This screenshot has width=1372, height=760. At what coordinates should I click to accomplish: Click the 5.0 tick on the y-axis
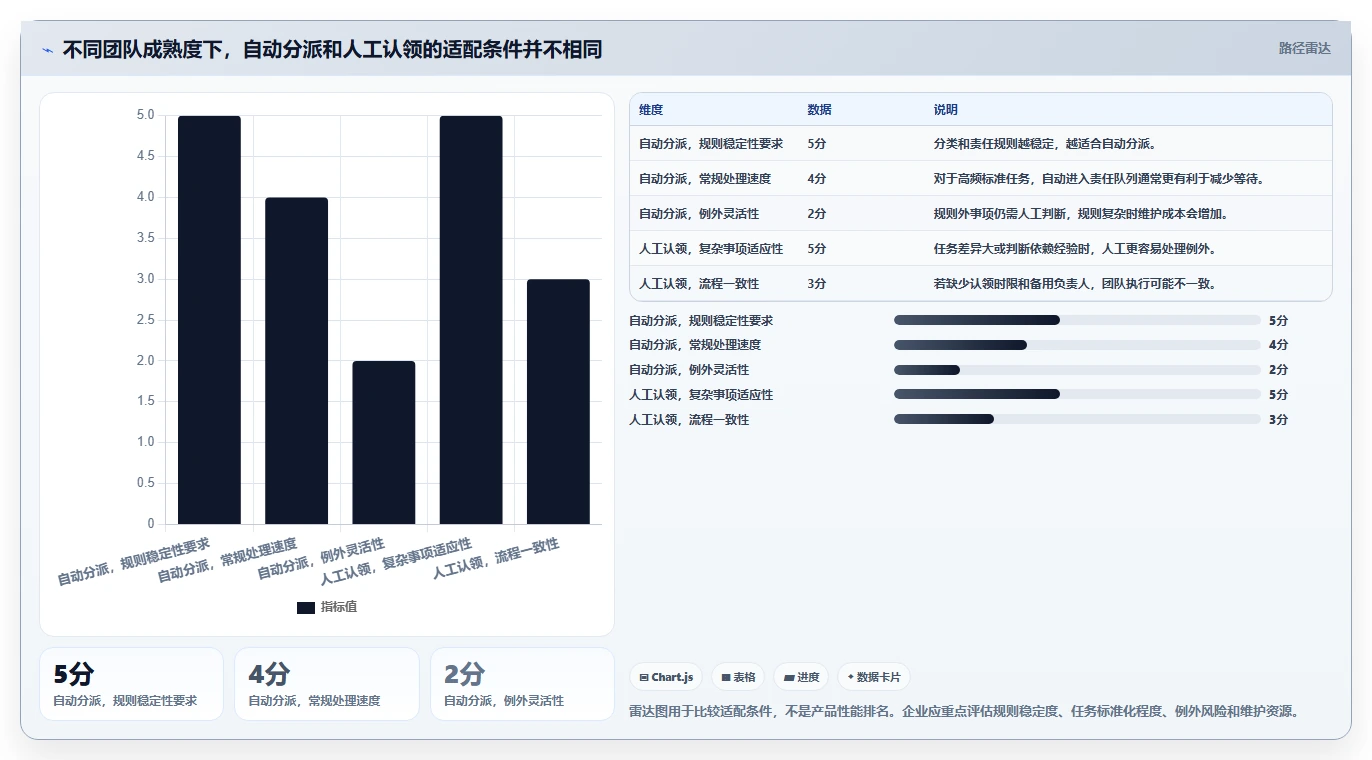[x=145, y=115]
